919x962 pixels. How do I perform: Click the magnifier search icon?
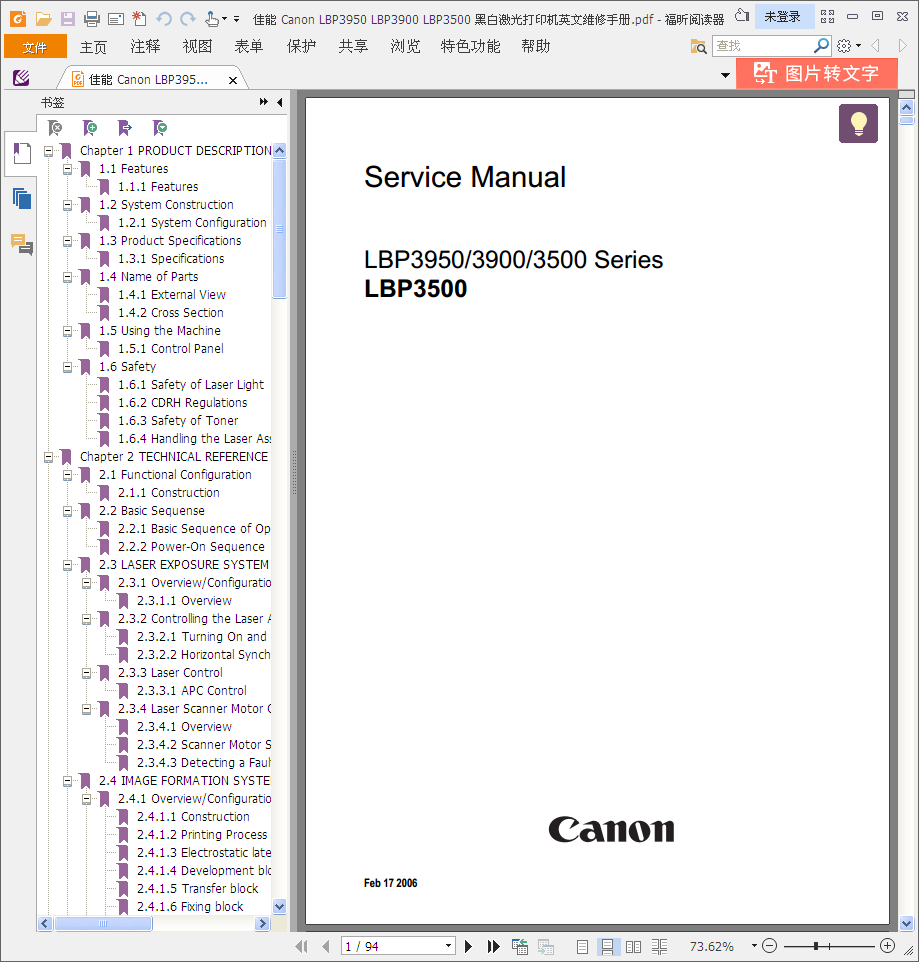[x=821, y=45]
